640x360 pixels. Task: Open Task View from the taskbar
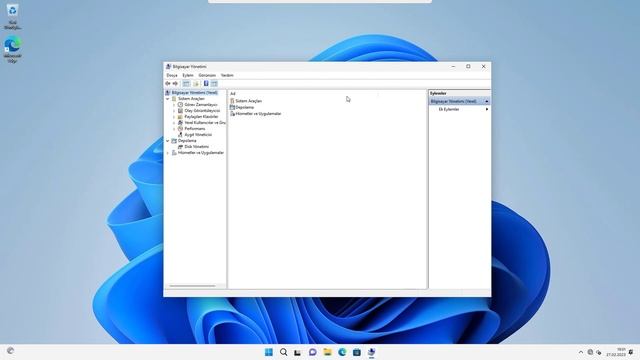click(298, 352)
